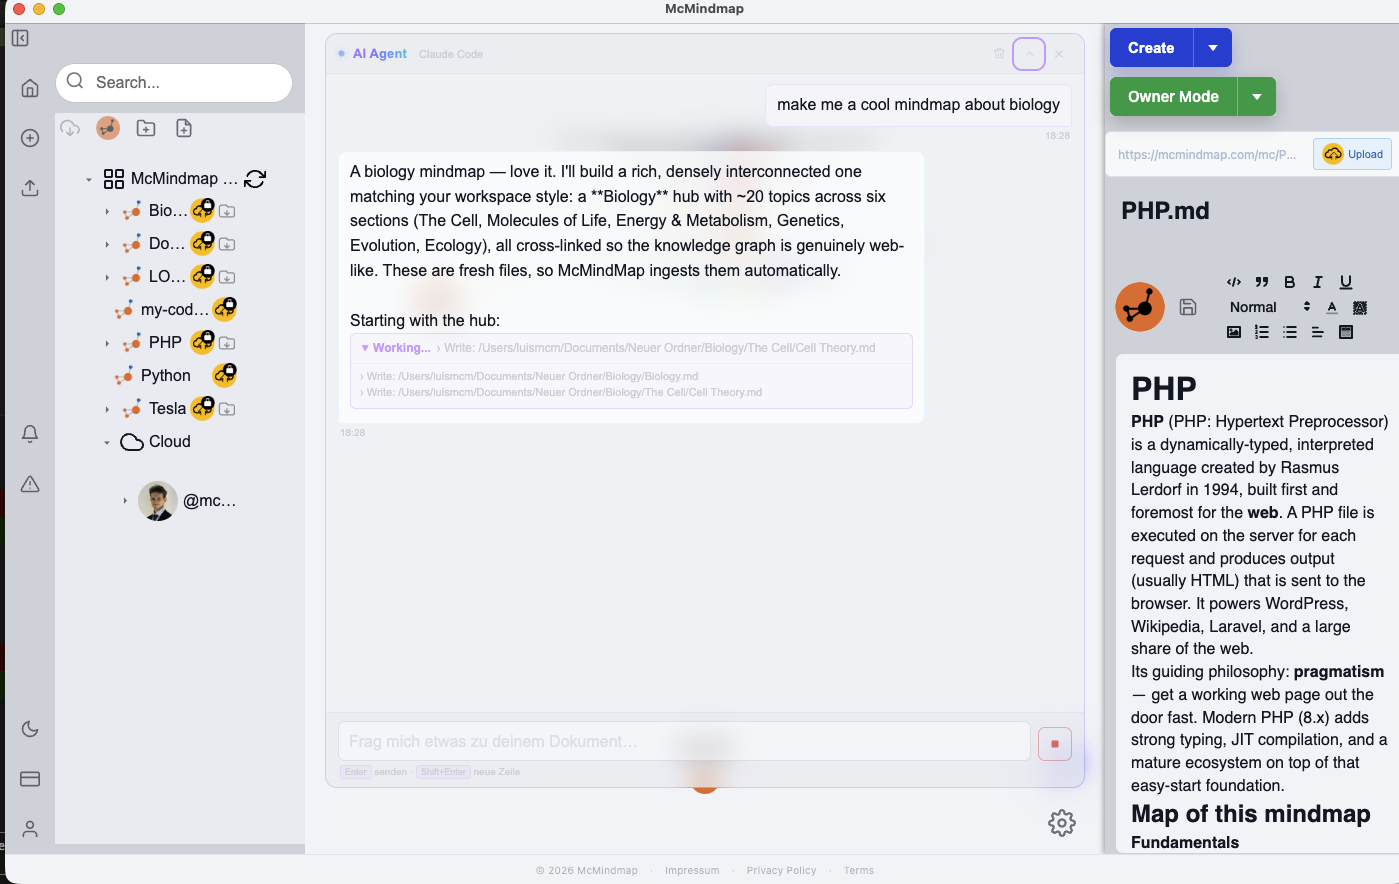
Task: Select the Python mindmap item
Action: [165, 376]
